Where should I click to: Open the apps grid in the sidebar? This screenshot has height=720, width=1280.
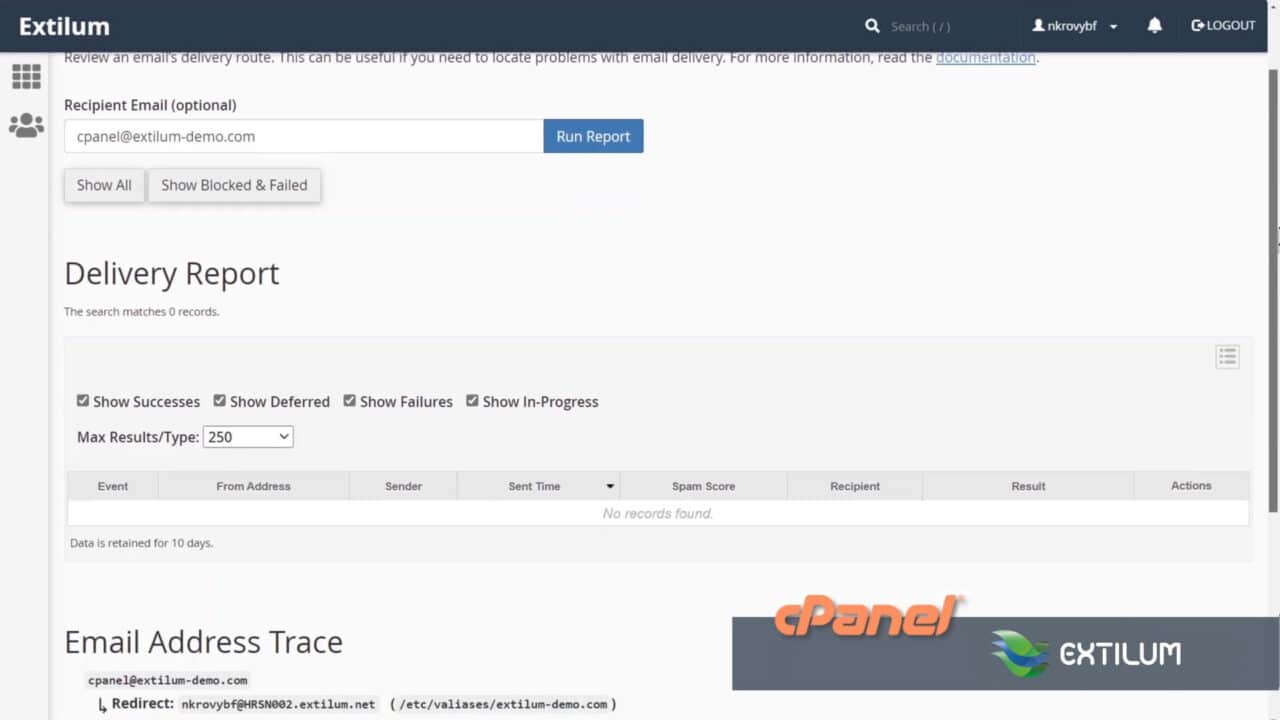(x=26, y=76)
